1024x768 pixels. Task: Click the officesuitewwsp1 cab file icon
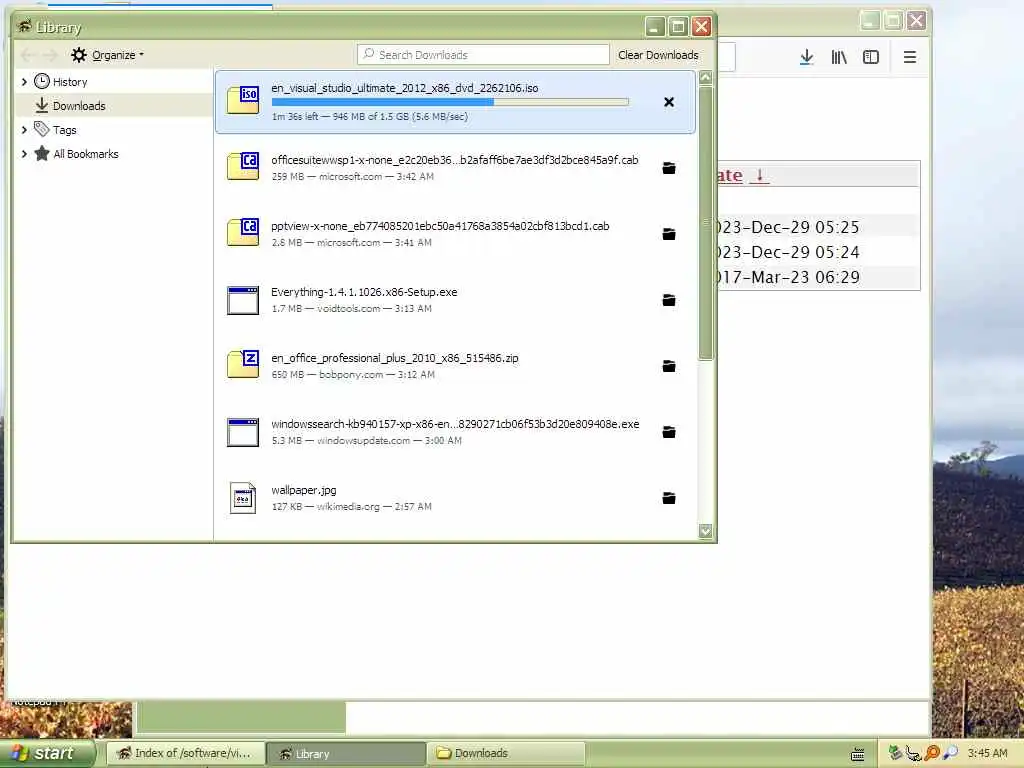pyautogui.click(x=243, y=166)
